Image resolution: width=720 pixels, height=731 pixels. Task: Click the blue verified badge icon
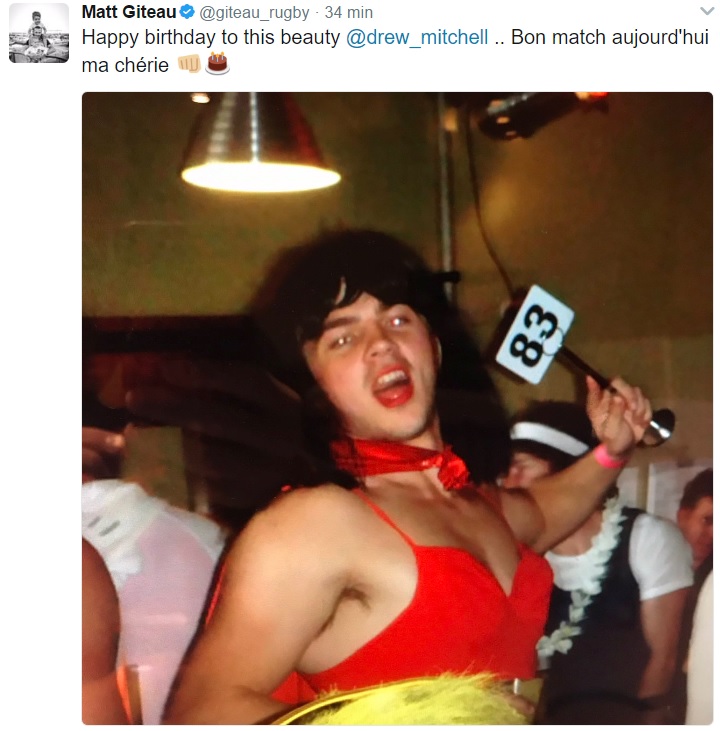pyautogui.click(x=187, y=12)
